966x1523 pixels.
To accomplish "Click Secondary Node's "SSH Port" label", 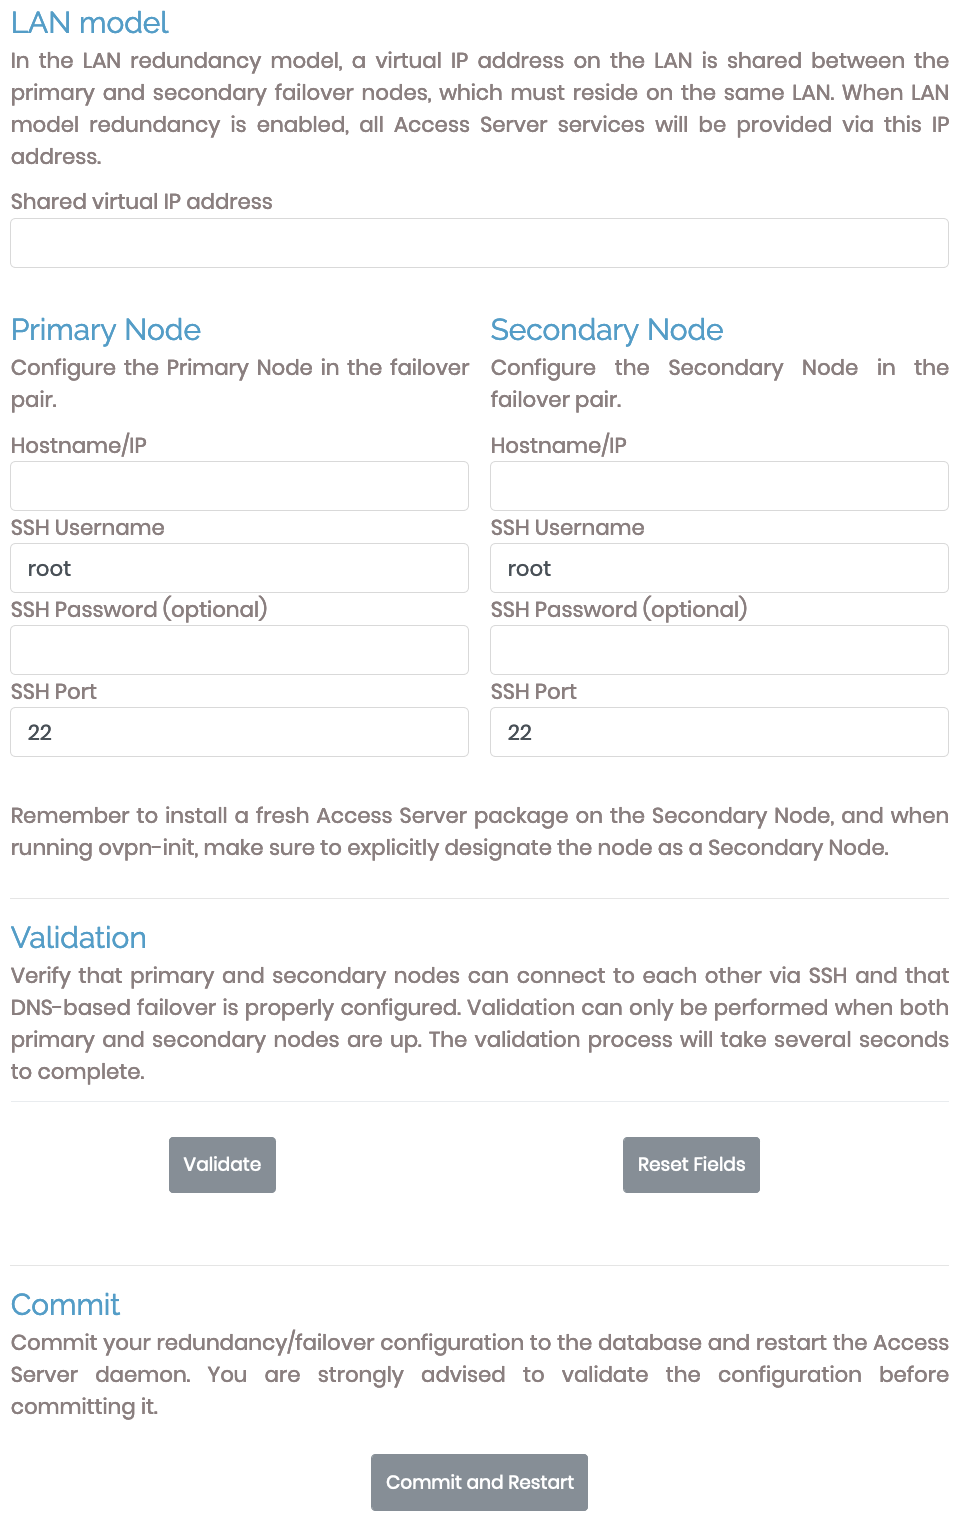I will (533, 692).
